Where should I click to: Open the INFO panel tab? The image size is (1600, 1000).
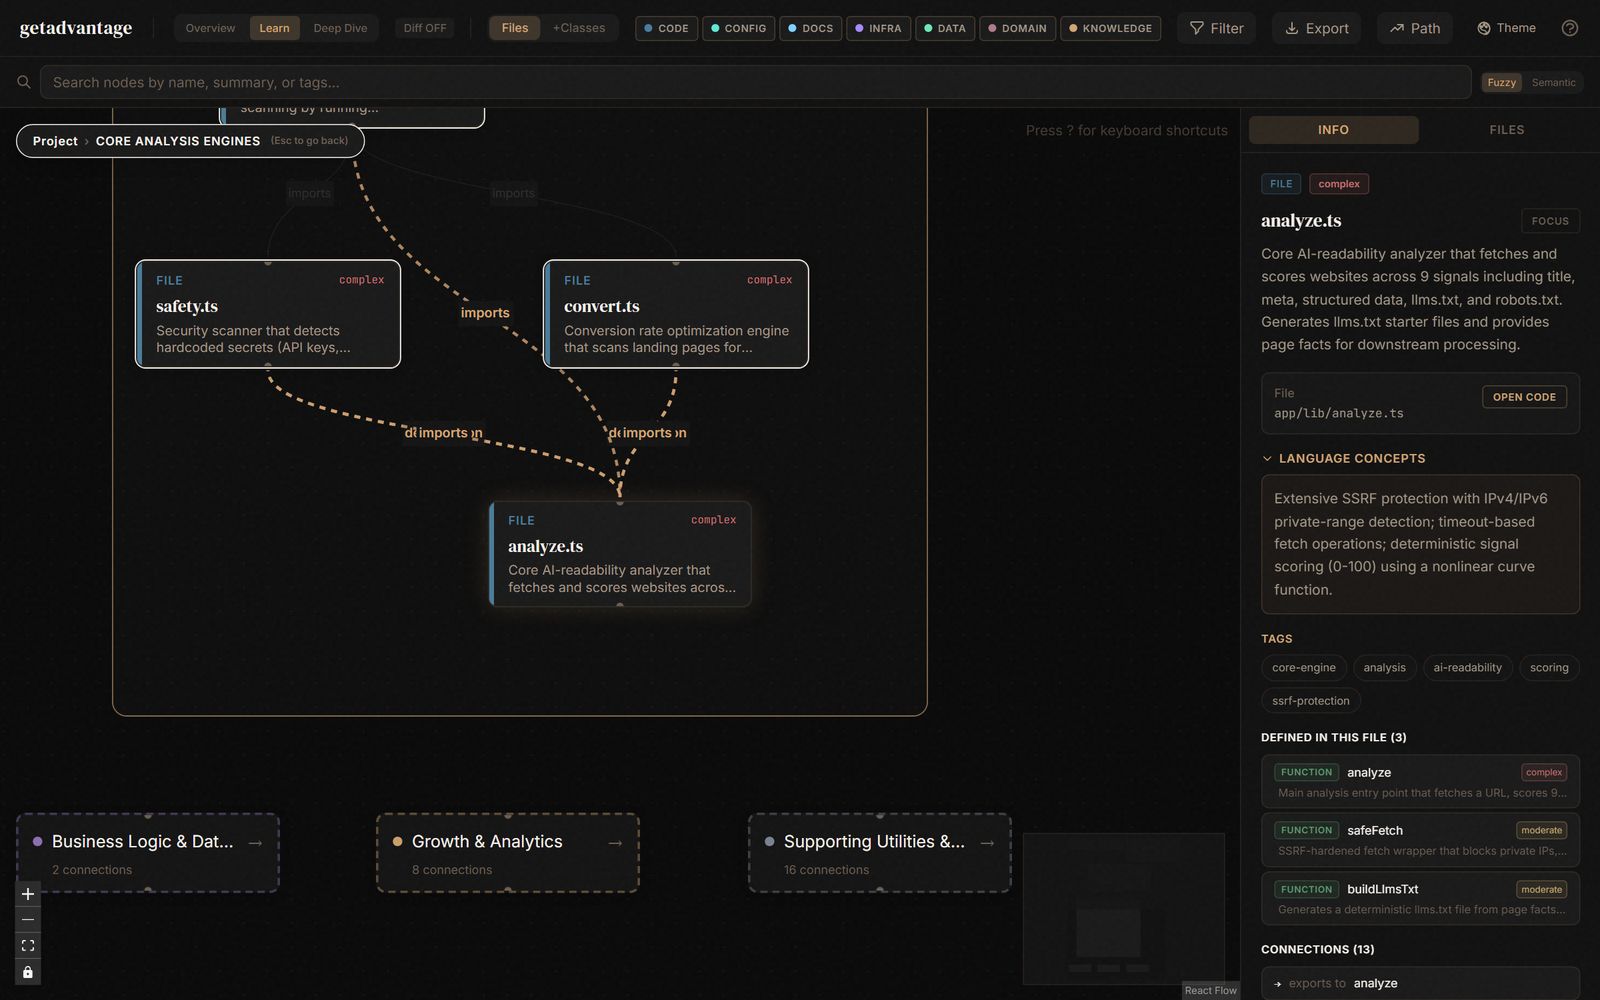(1333, 130)
